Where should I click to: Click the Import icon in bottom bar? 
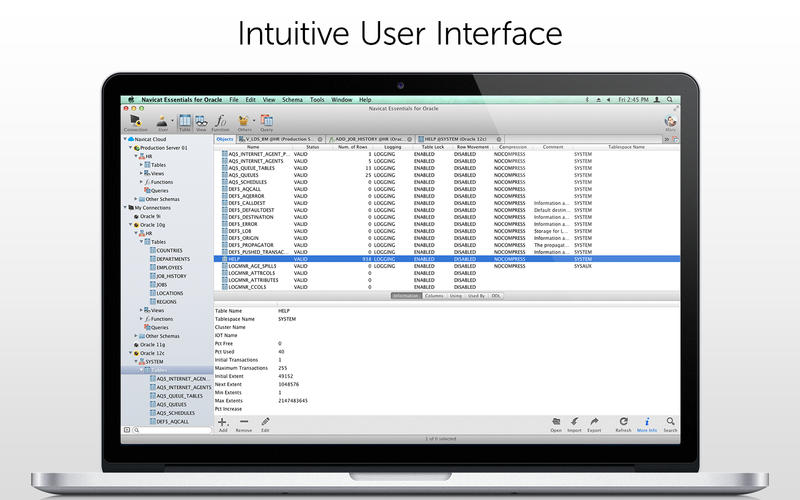point(575,424)
